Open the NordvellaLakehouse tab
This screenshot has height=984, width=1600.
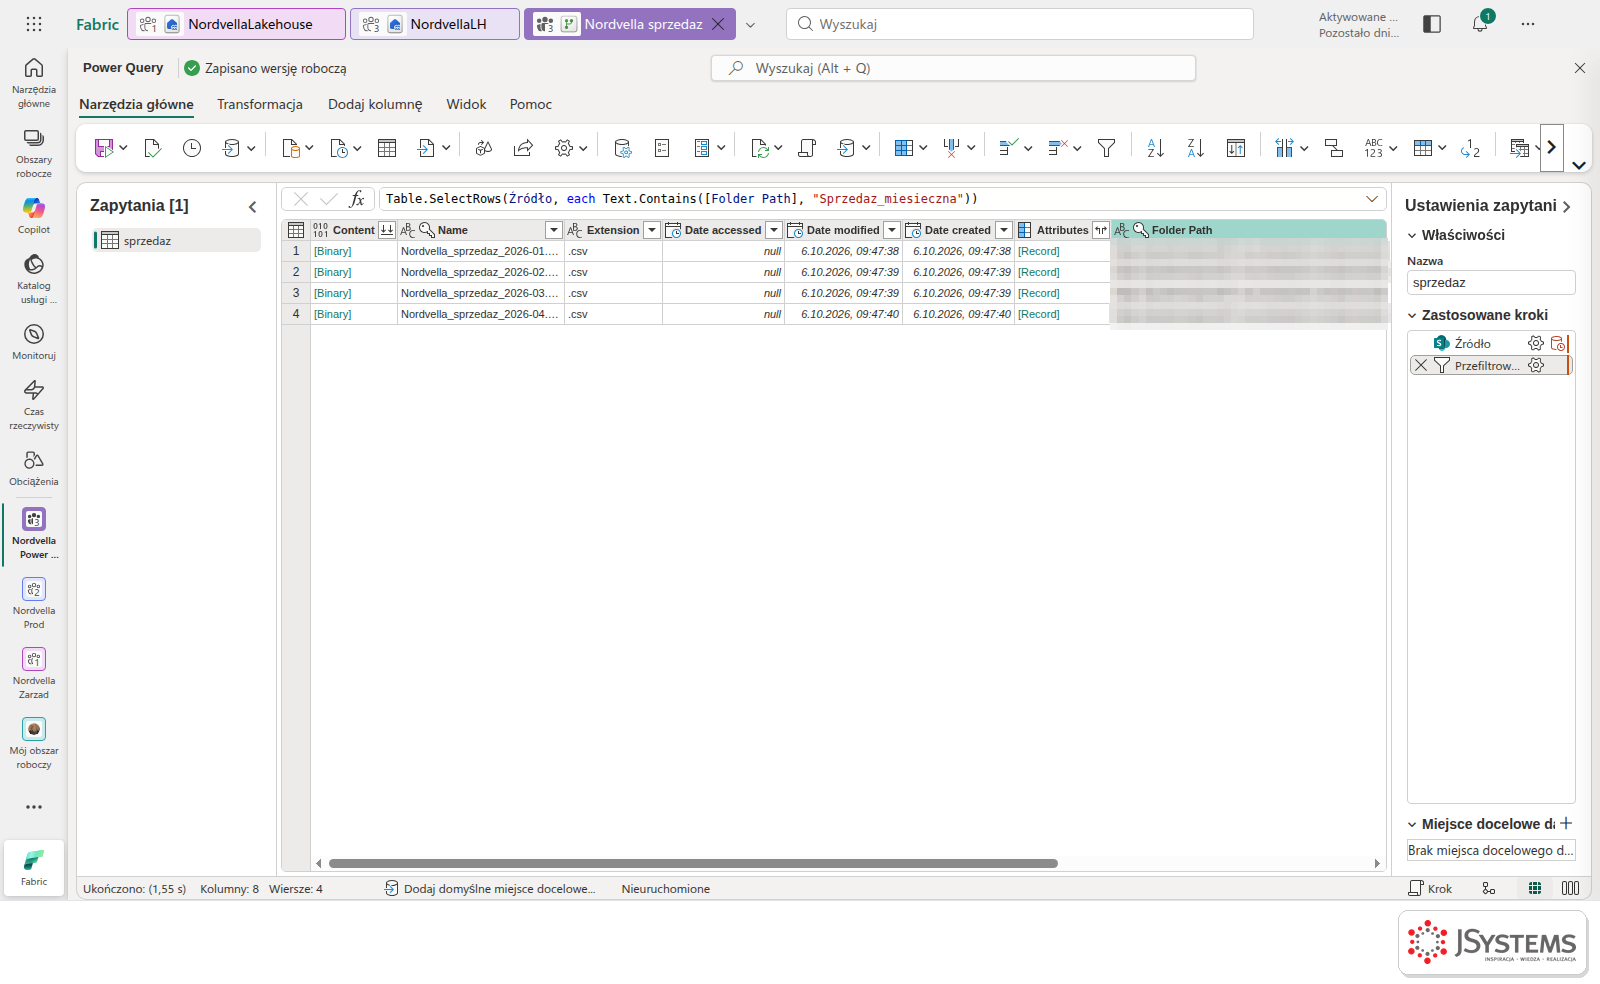[237, 24]
